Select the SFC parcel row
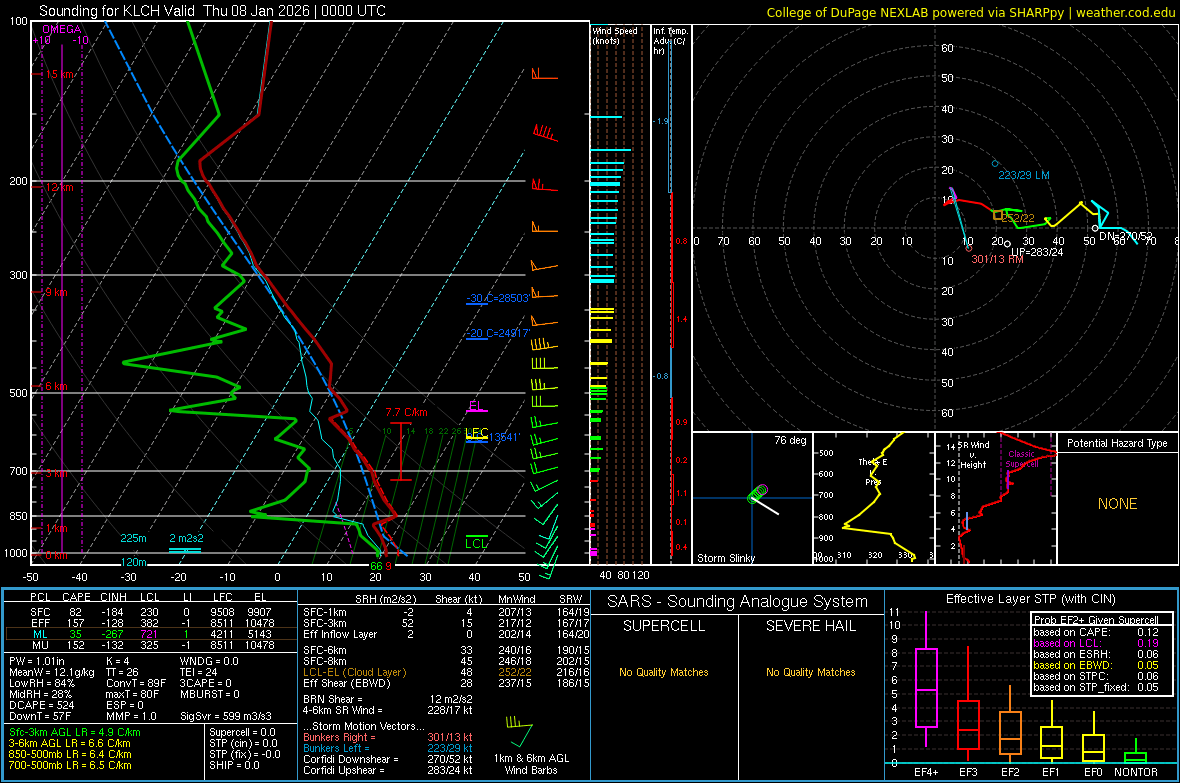This screenshot has height=783, width=1180. tap(150, 612)
